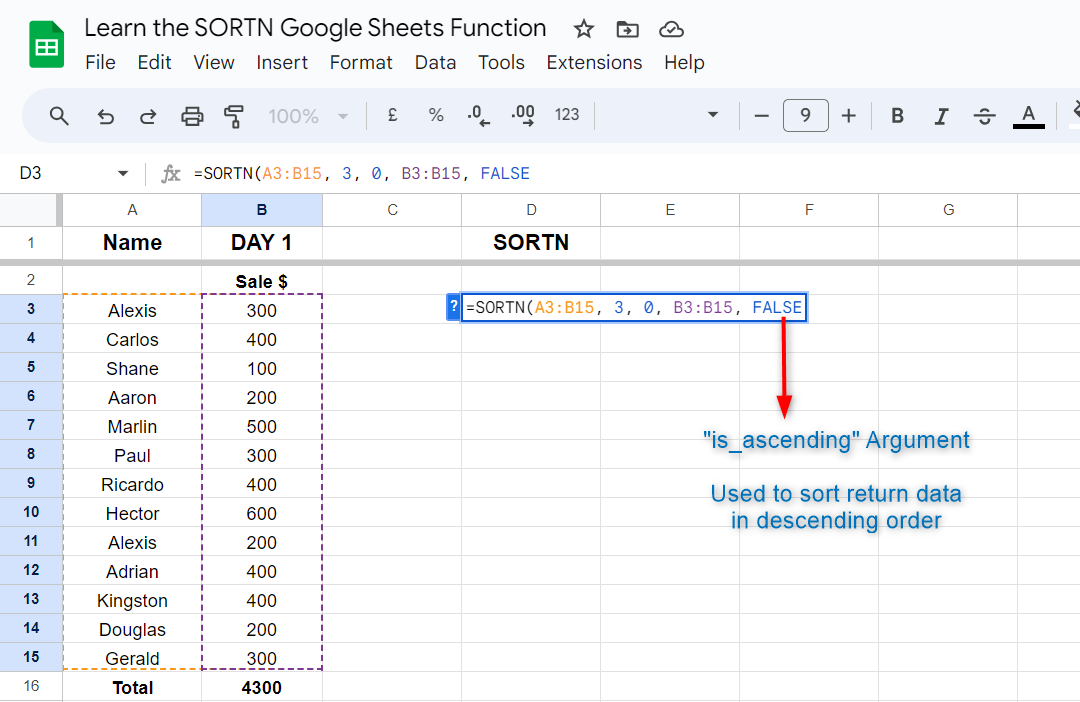Screen dimensions: 1080x702
Task: Select the cell with value 500
Action: tap(262, 426)
